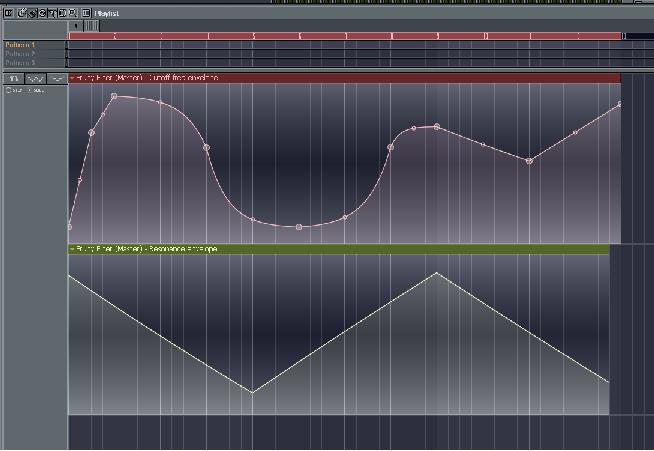Click the marker button above the timeline bar
Viewport: 654px width, 451px height.
point(76,26)
